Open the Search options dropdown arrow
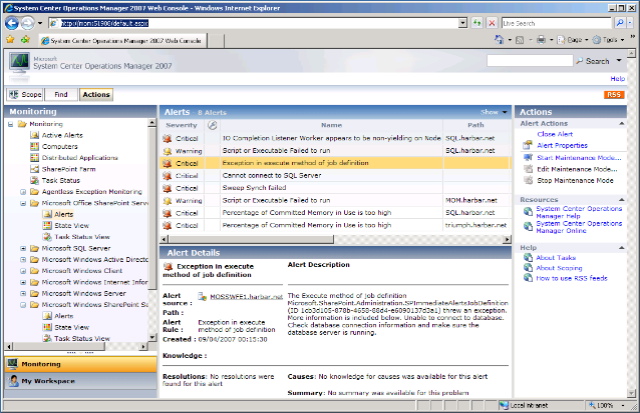 pos(619,60)
